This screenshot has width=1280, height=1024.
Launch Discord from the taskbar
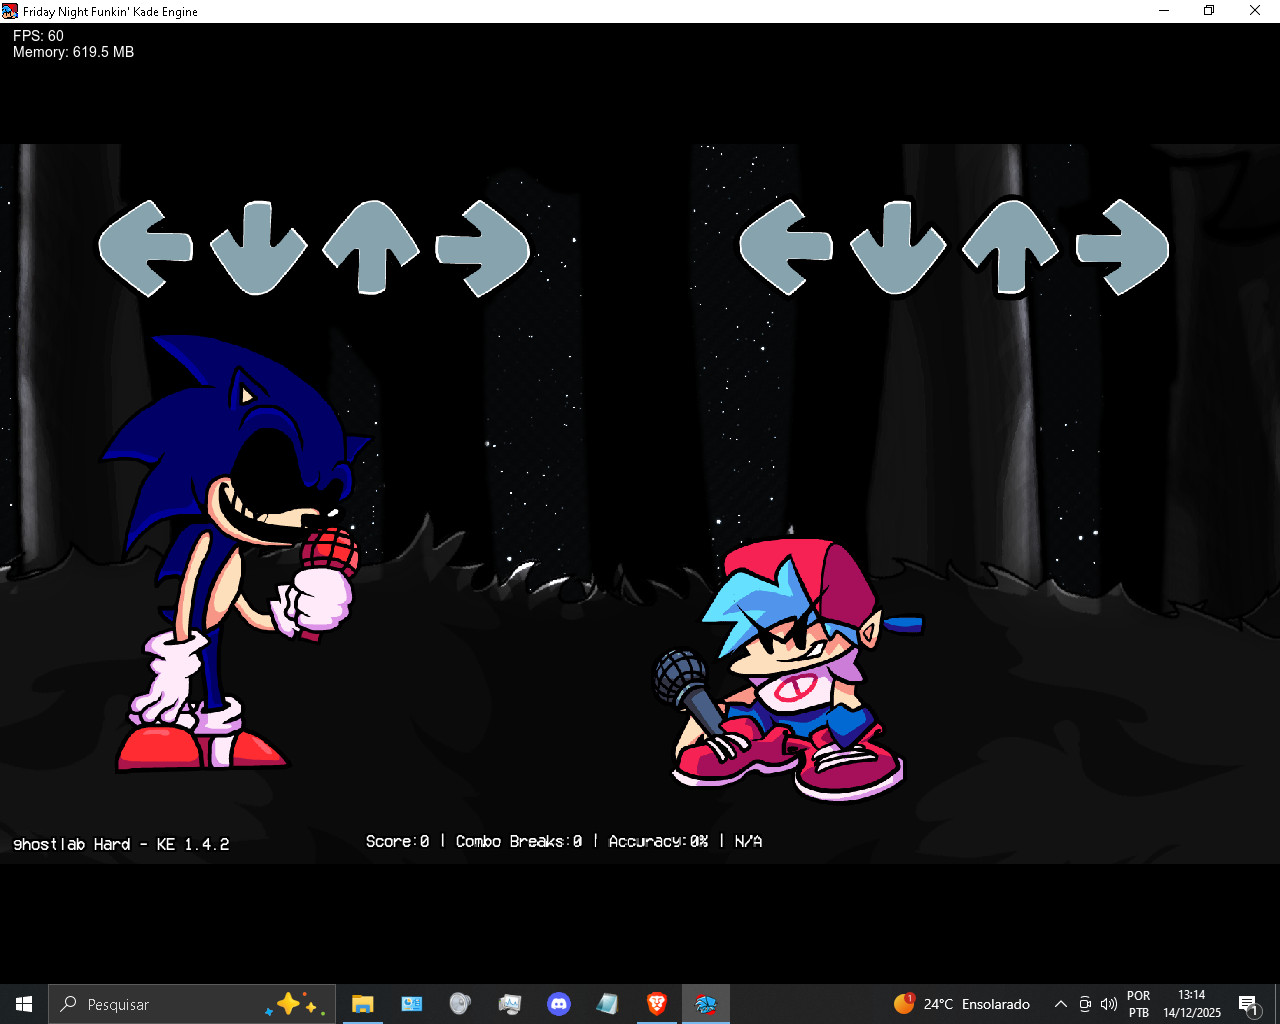[559, 1004]
